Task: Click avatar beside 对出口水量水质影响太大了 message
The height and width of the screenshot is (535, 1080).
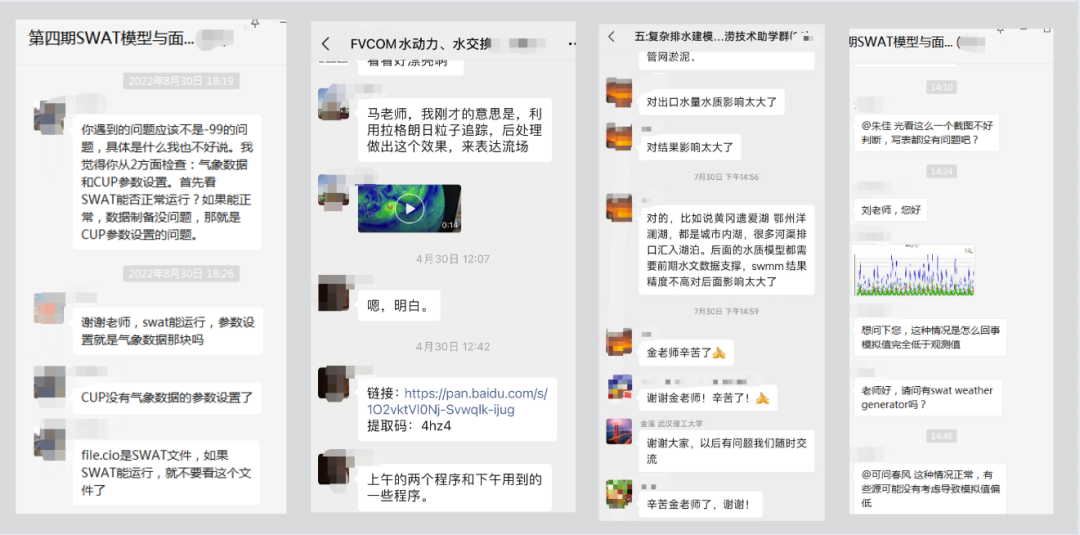Action: [x=619, y=92]
